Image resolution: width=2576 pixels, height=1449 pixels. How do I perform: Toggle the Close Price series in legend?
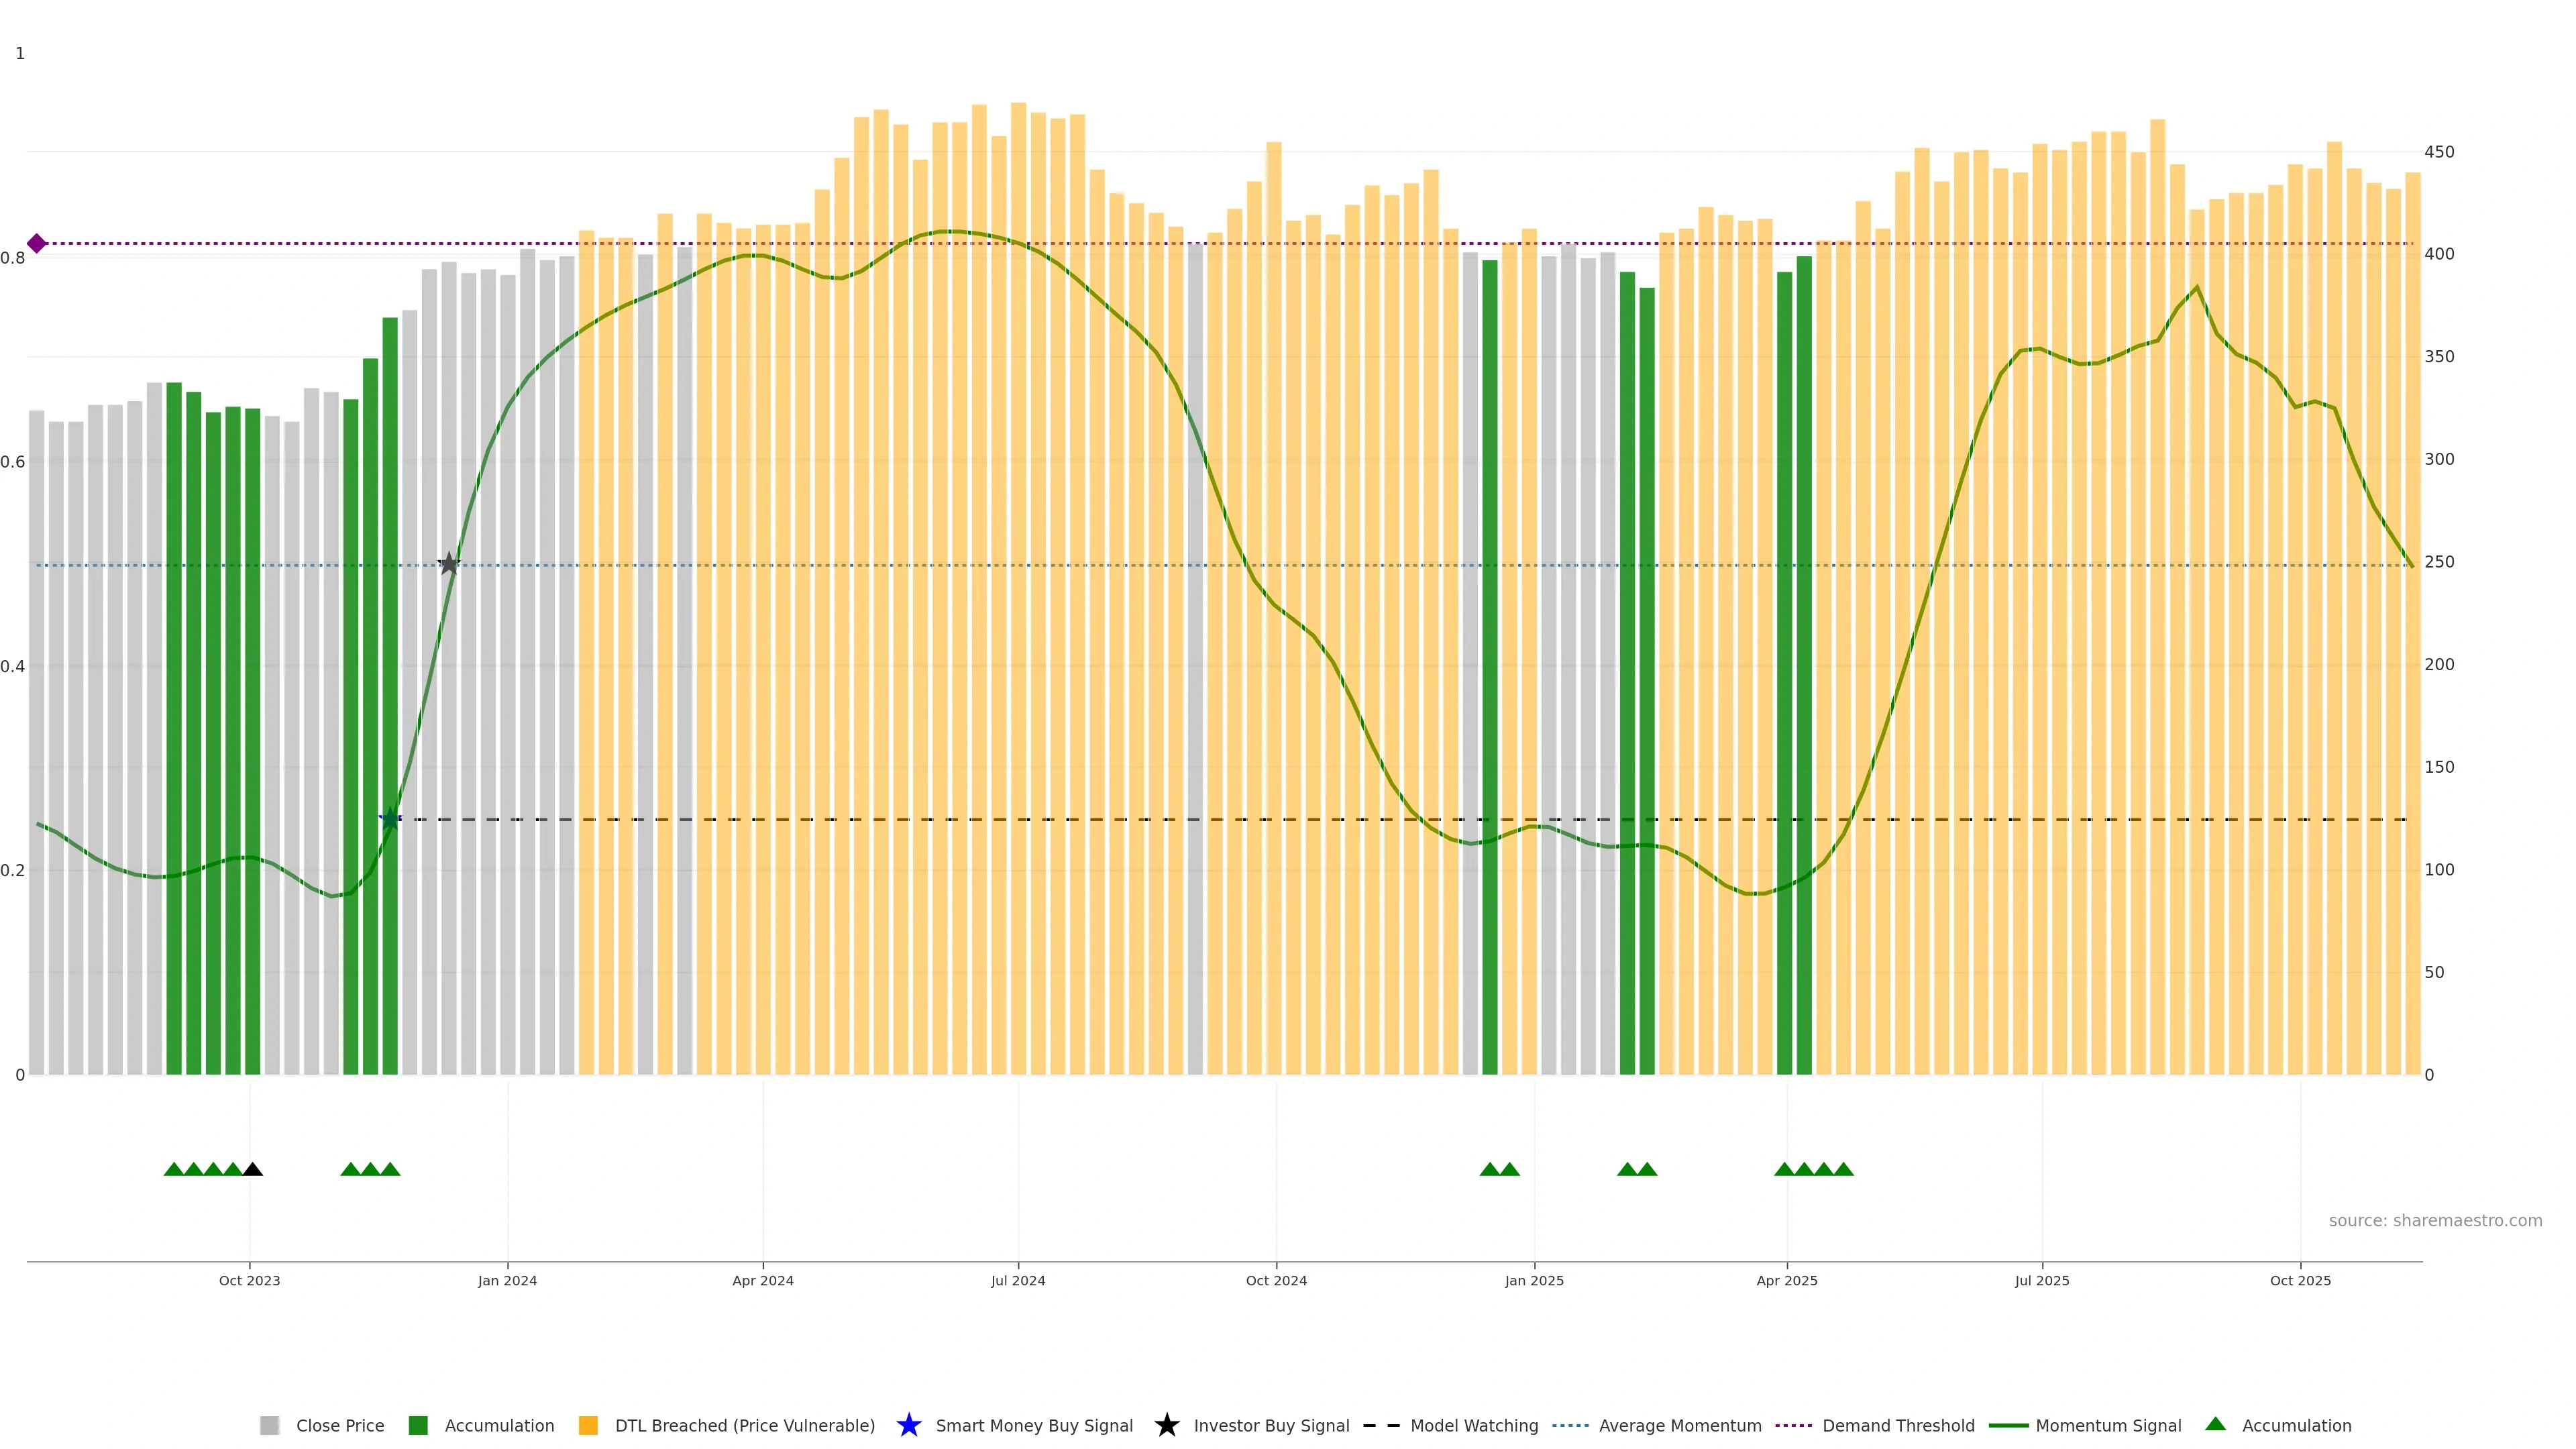(340, 1425)
